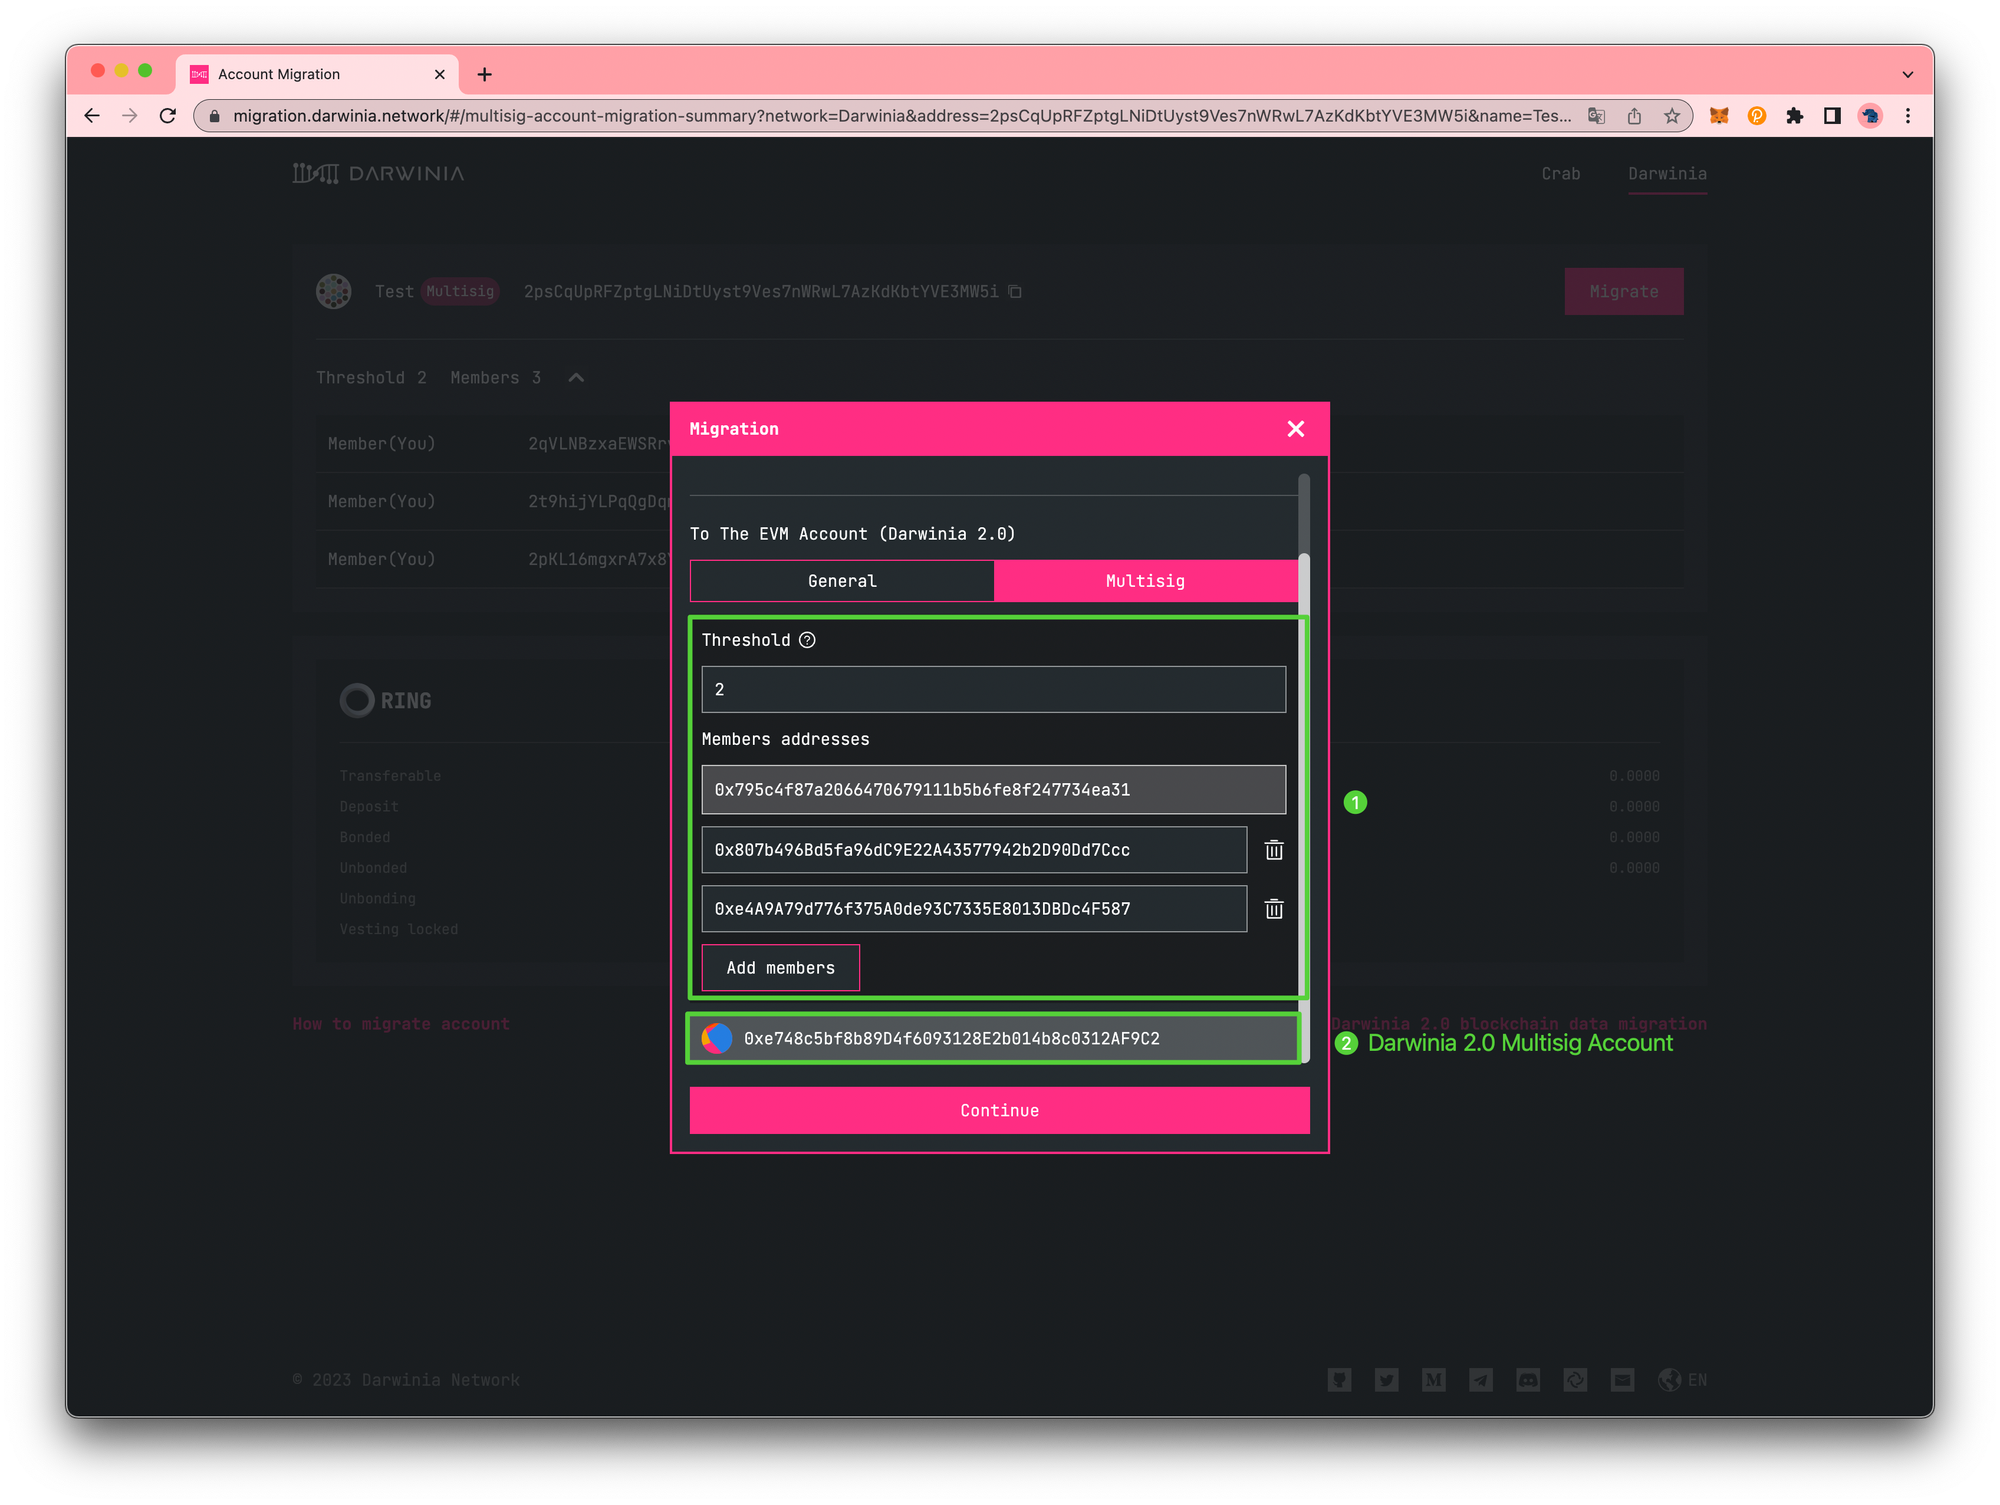Click the trash icon beside 0xe4A9A79d address
The width and height of the screenshot is (2000, 1505).
pyautogui.click(x=1274, y=909)
